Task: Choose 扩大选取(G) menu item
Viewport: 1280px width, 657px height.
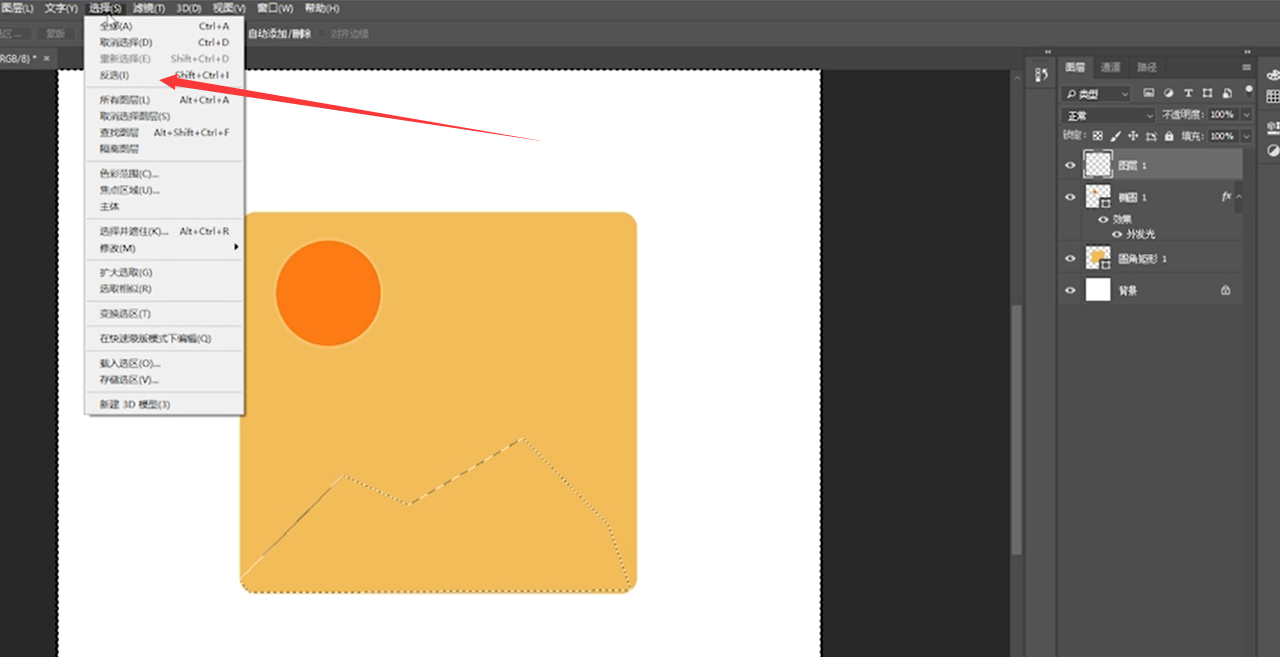Action: [x=165, y=272]
